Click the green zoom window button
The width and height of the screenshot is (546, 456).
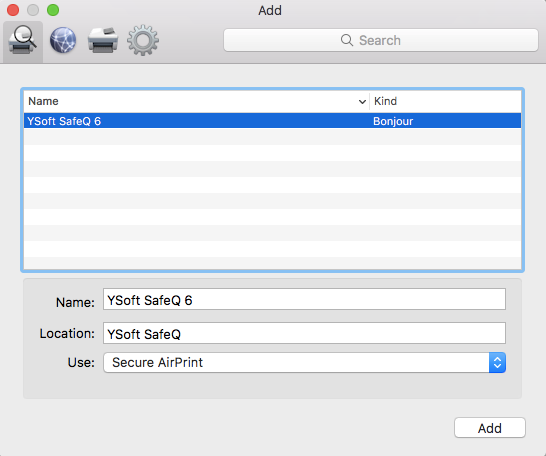53,10
